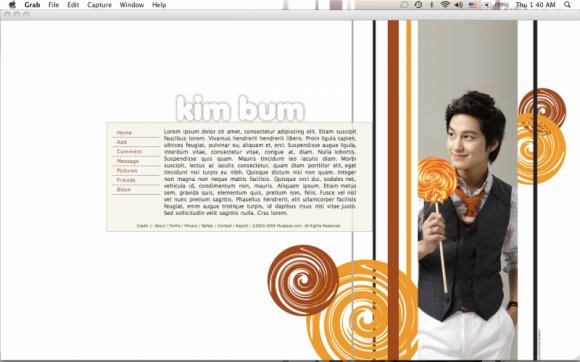The width and height of the screenshot is (580, 362).
Task: Click the Lorem ipsum paragraph text
Action: tap(260, 172)
